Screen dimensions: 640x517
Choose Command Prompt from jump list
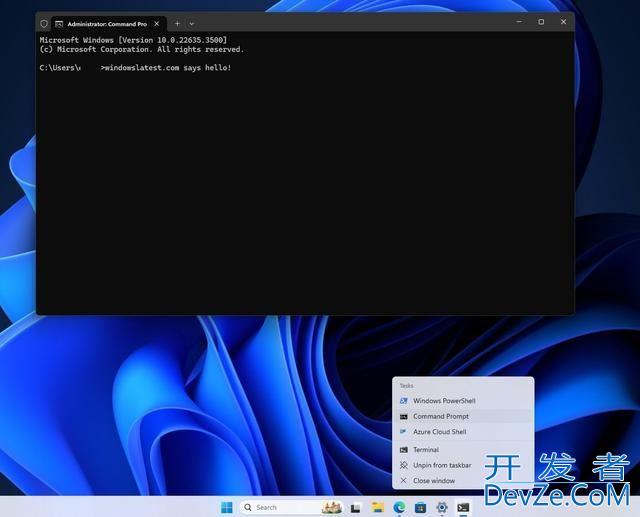coord(463,416)
